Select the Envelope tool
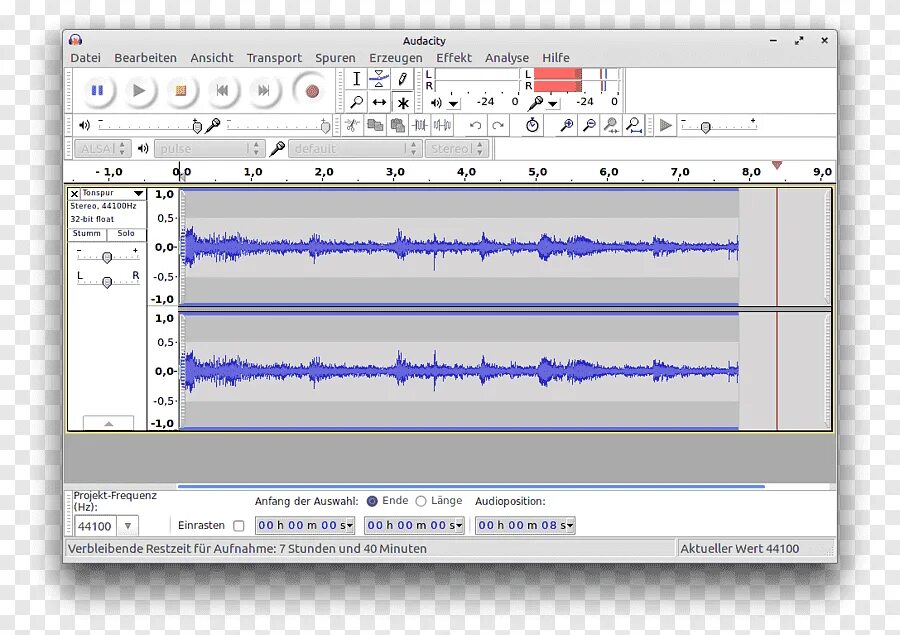900x635 pixels. click(x=379, y=79)
